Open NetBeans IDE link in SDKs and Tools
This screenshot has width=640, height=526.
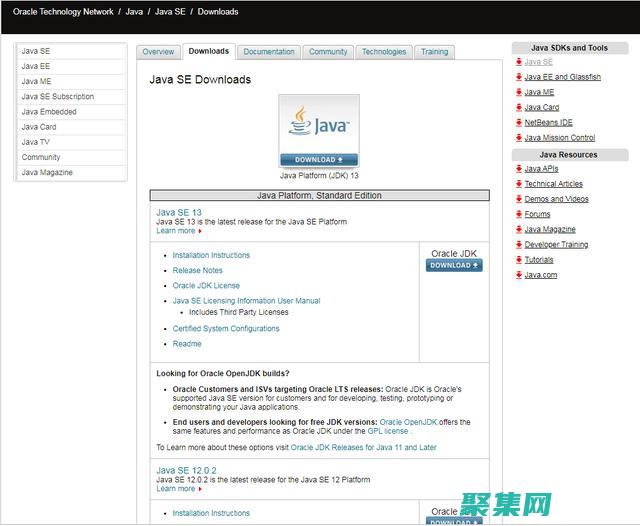pos(549,122)
